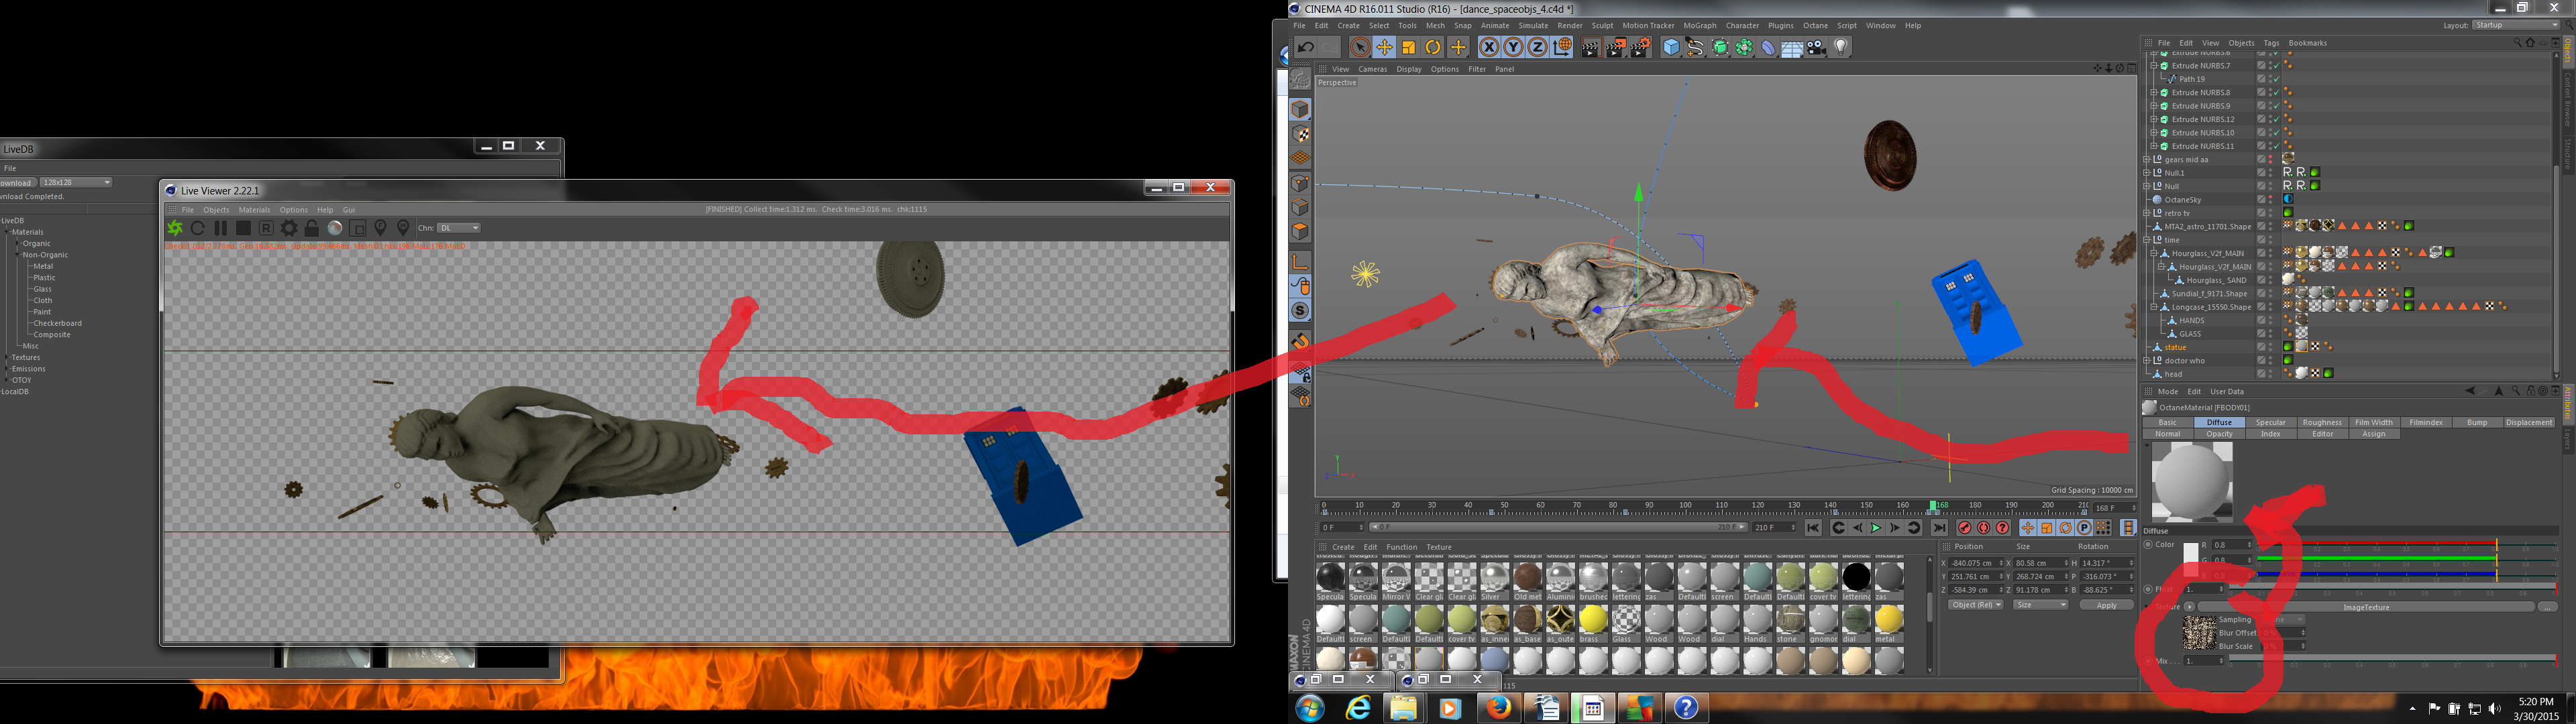Open the 128x128 size dropdown in LiveDB
Image resolution: width=2576 pixels, height=724 pixels.
point(76,183)
